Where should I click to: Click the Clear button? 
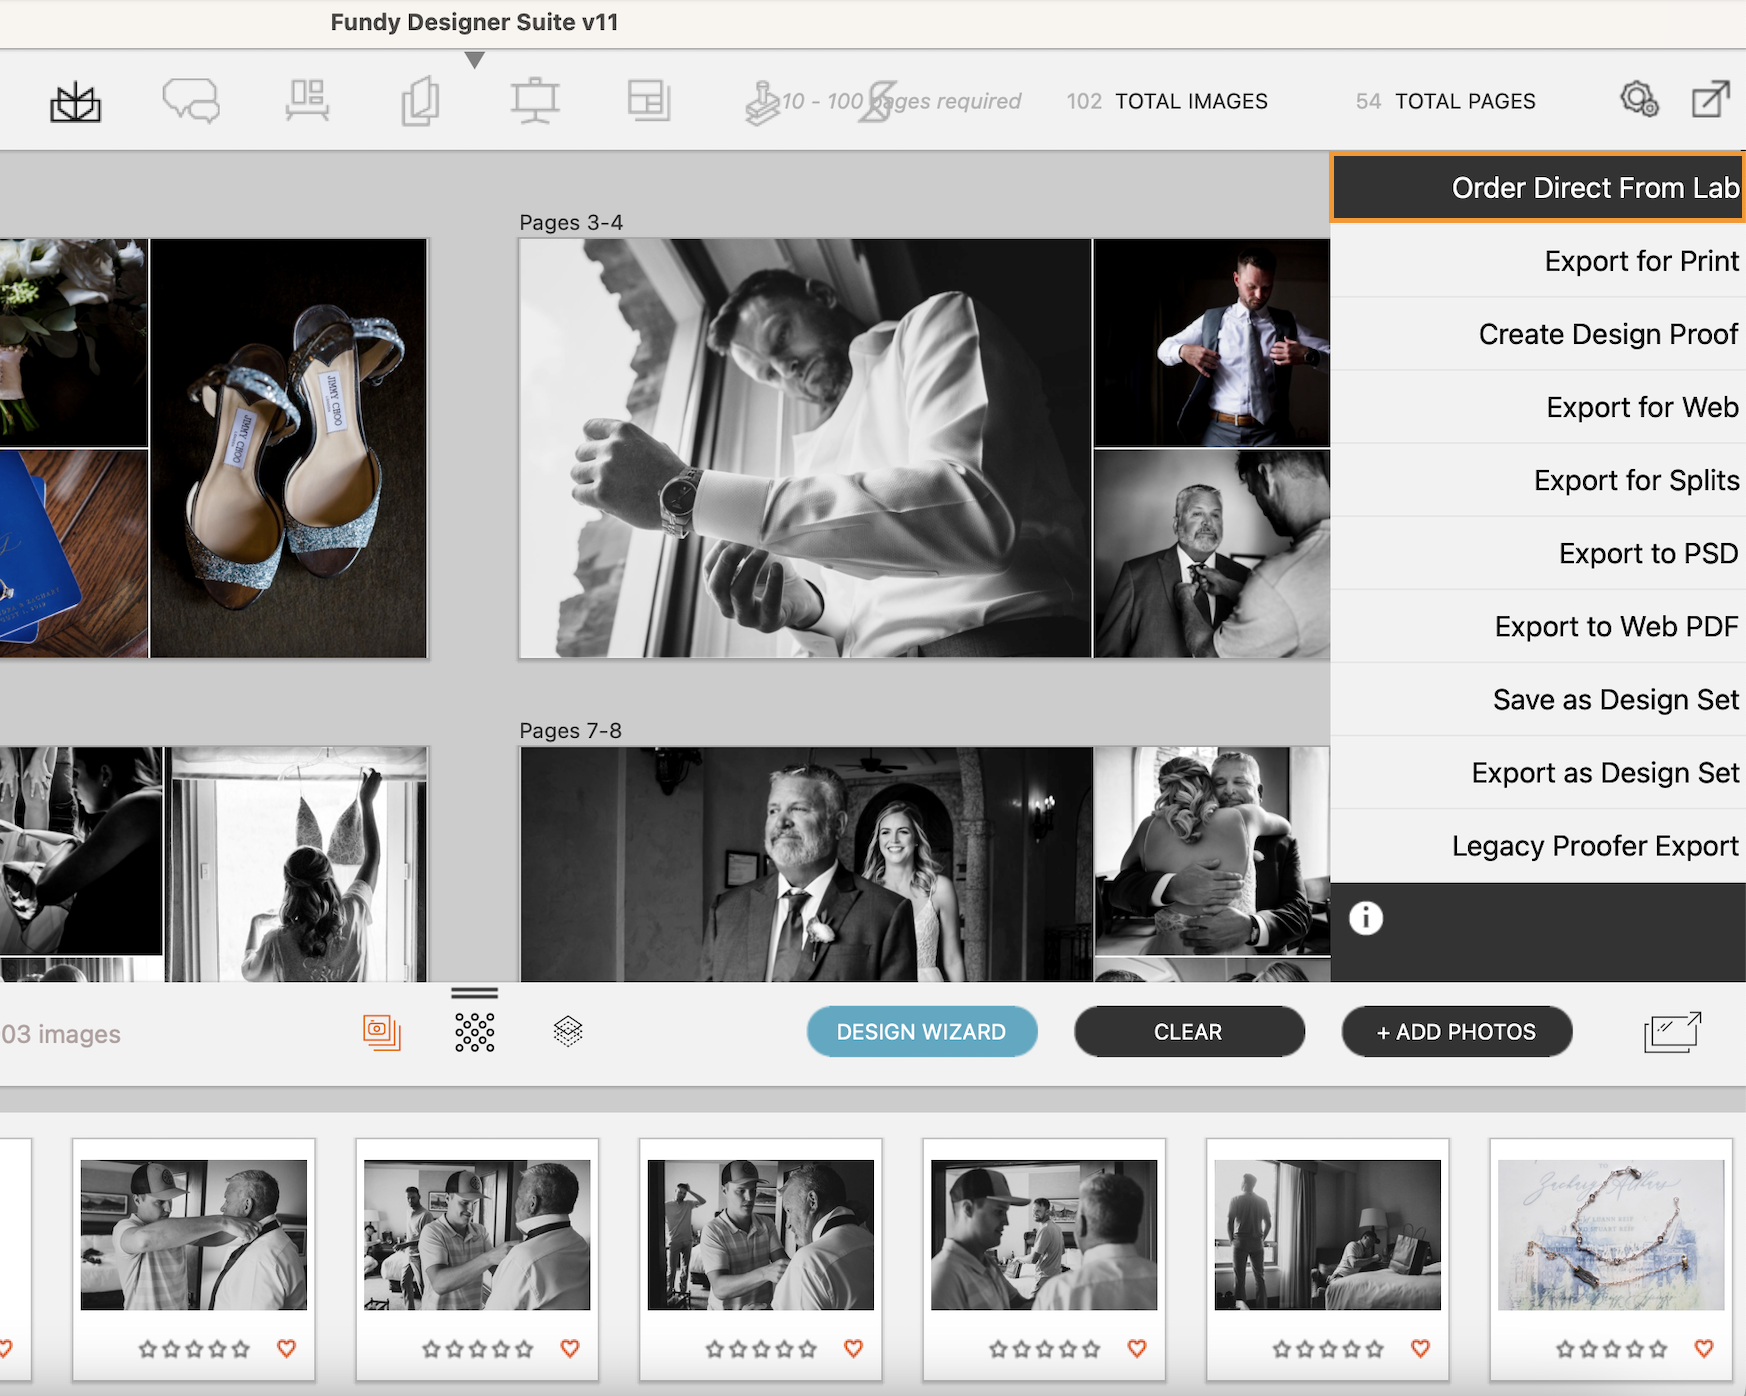click(1189, 1032)
